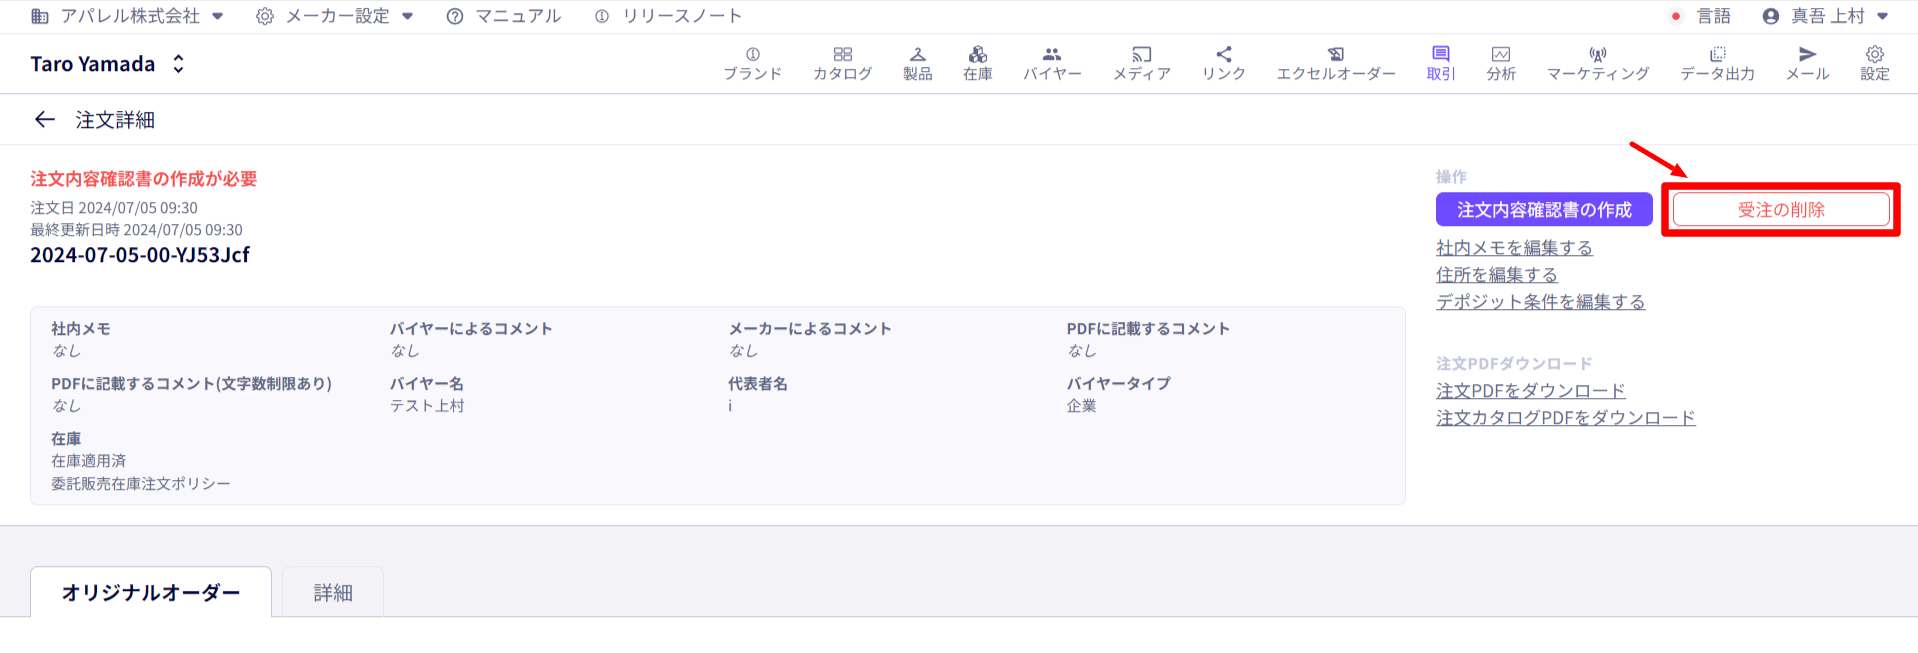This screenshot has height=653, width=1918.
Task: Click the 注文内容確認書の作成が必要 status text
Action: pyautogui.click(x=144, y=179)
